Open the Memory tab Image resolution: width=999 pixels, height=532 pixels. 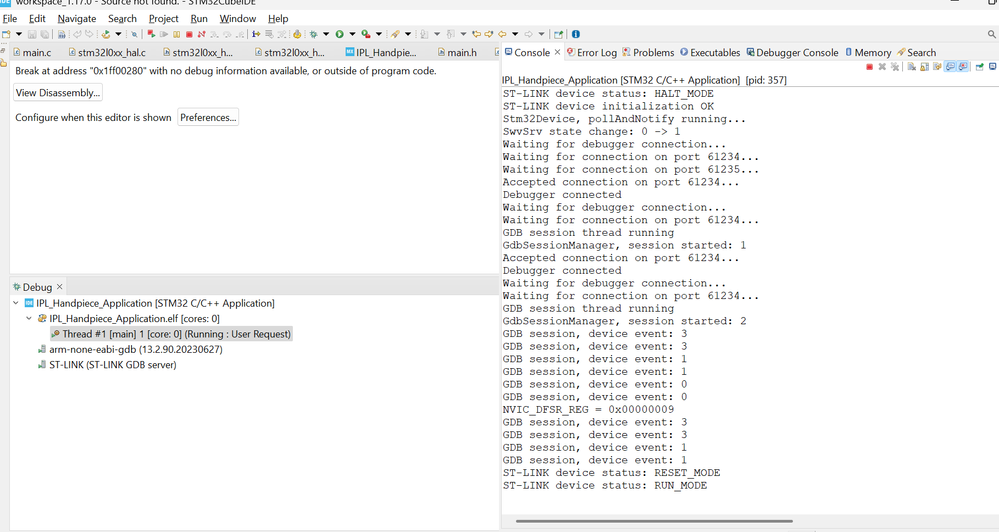[868, 53]
